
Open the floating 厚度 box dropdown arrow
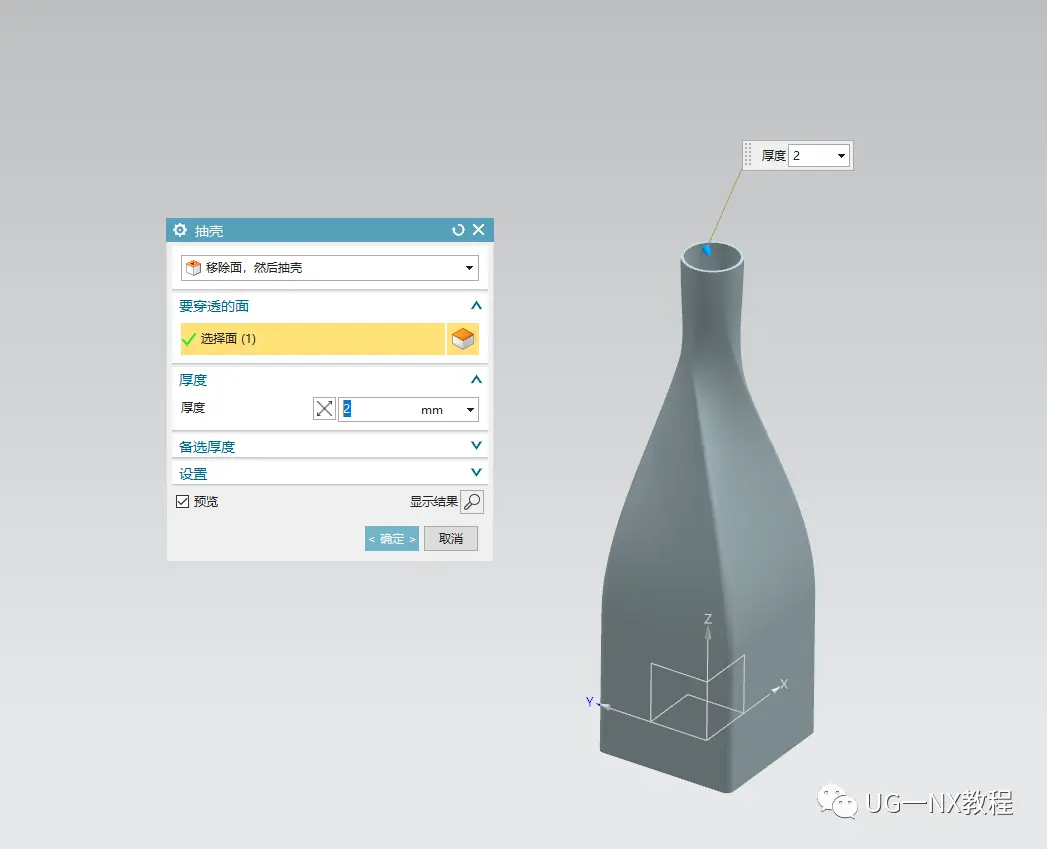click(841, 156)
